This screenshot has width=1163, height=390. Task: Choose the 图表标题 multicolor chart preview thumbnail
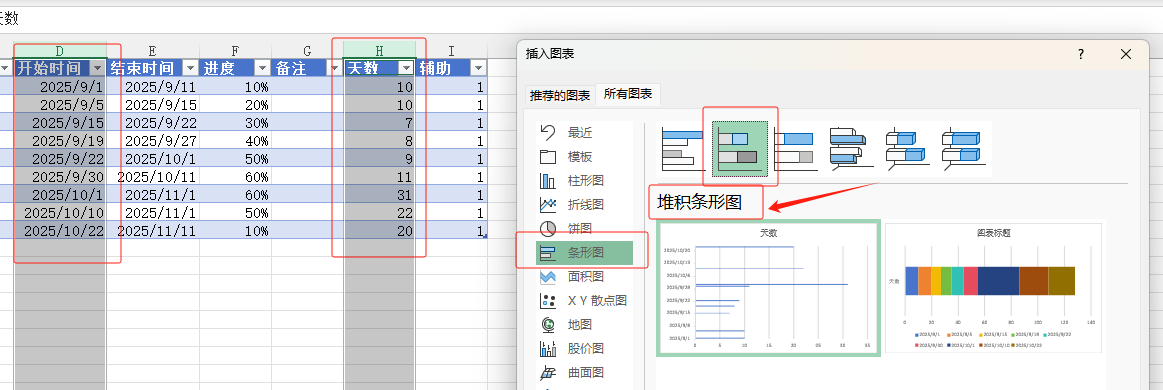point(993,288)
